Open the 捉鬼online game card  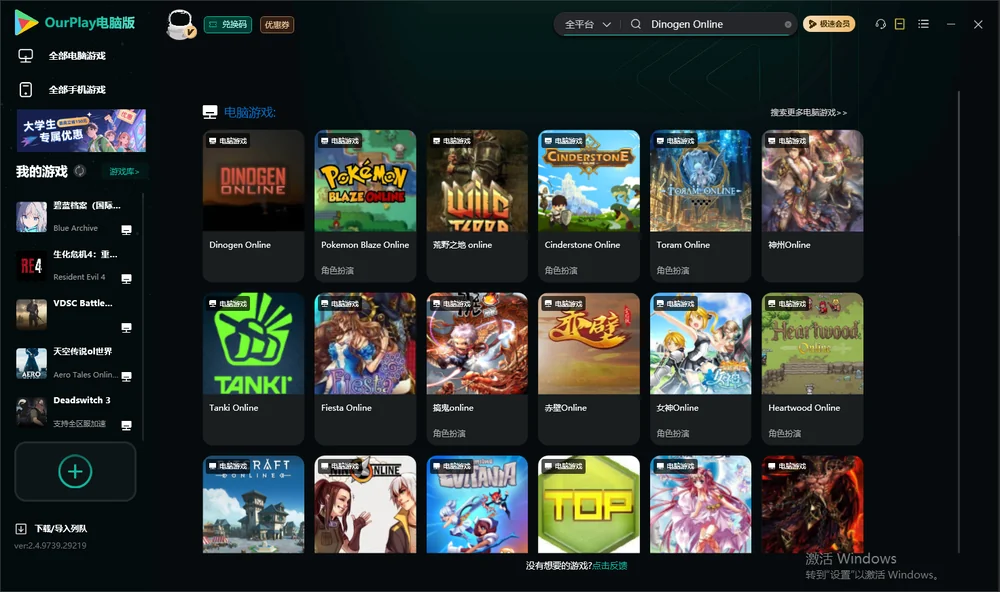477,369
